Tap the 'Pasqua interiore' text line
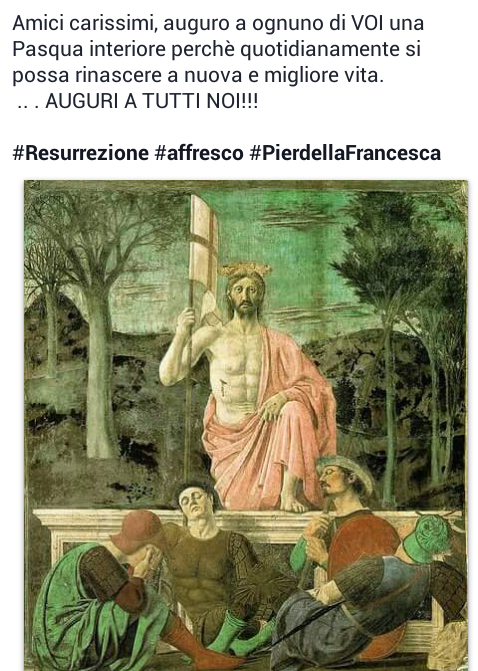This screenshot has width=478, height=671. tap(217, 50)
